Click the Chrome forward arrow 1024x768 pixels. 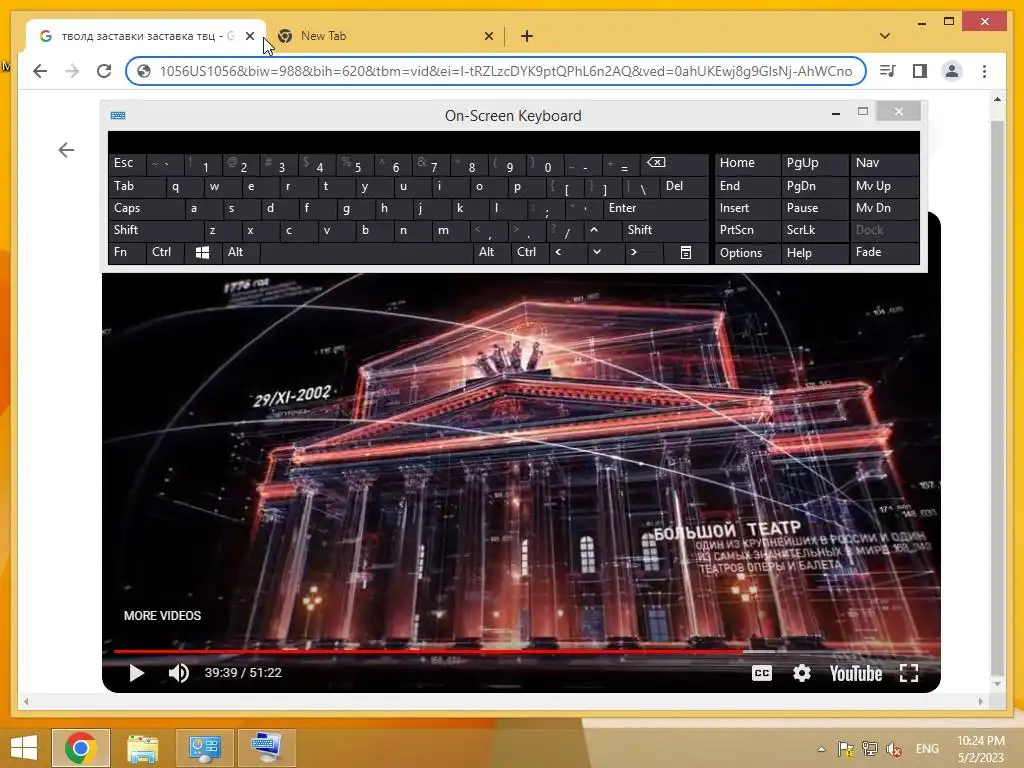tap(72, 71)
